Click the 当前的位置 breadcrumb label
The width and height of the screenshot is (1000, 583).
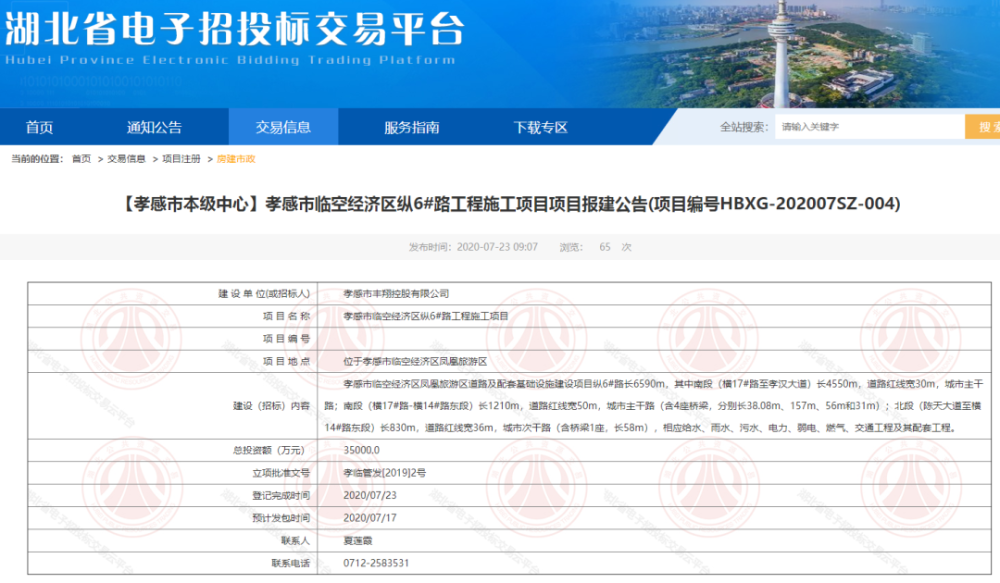pyautogui.click(x=37, y=159)
